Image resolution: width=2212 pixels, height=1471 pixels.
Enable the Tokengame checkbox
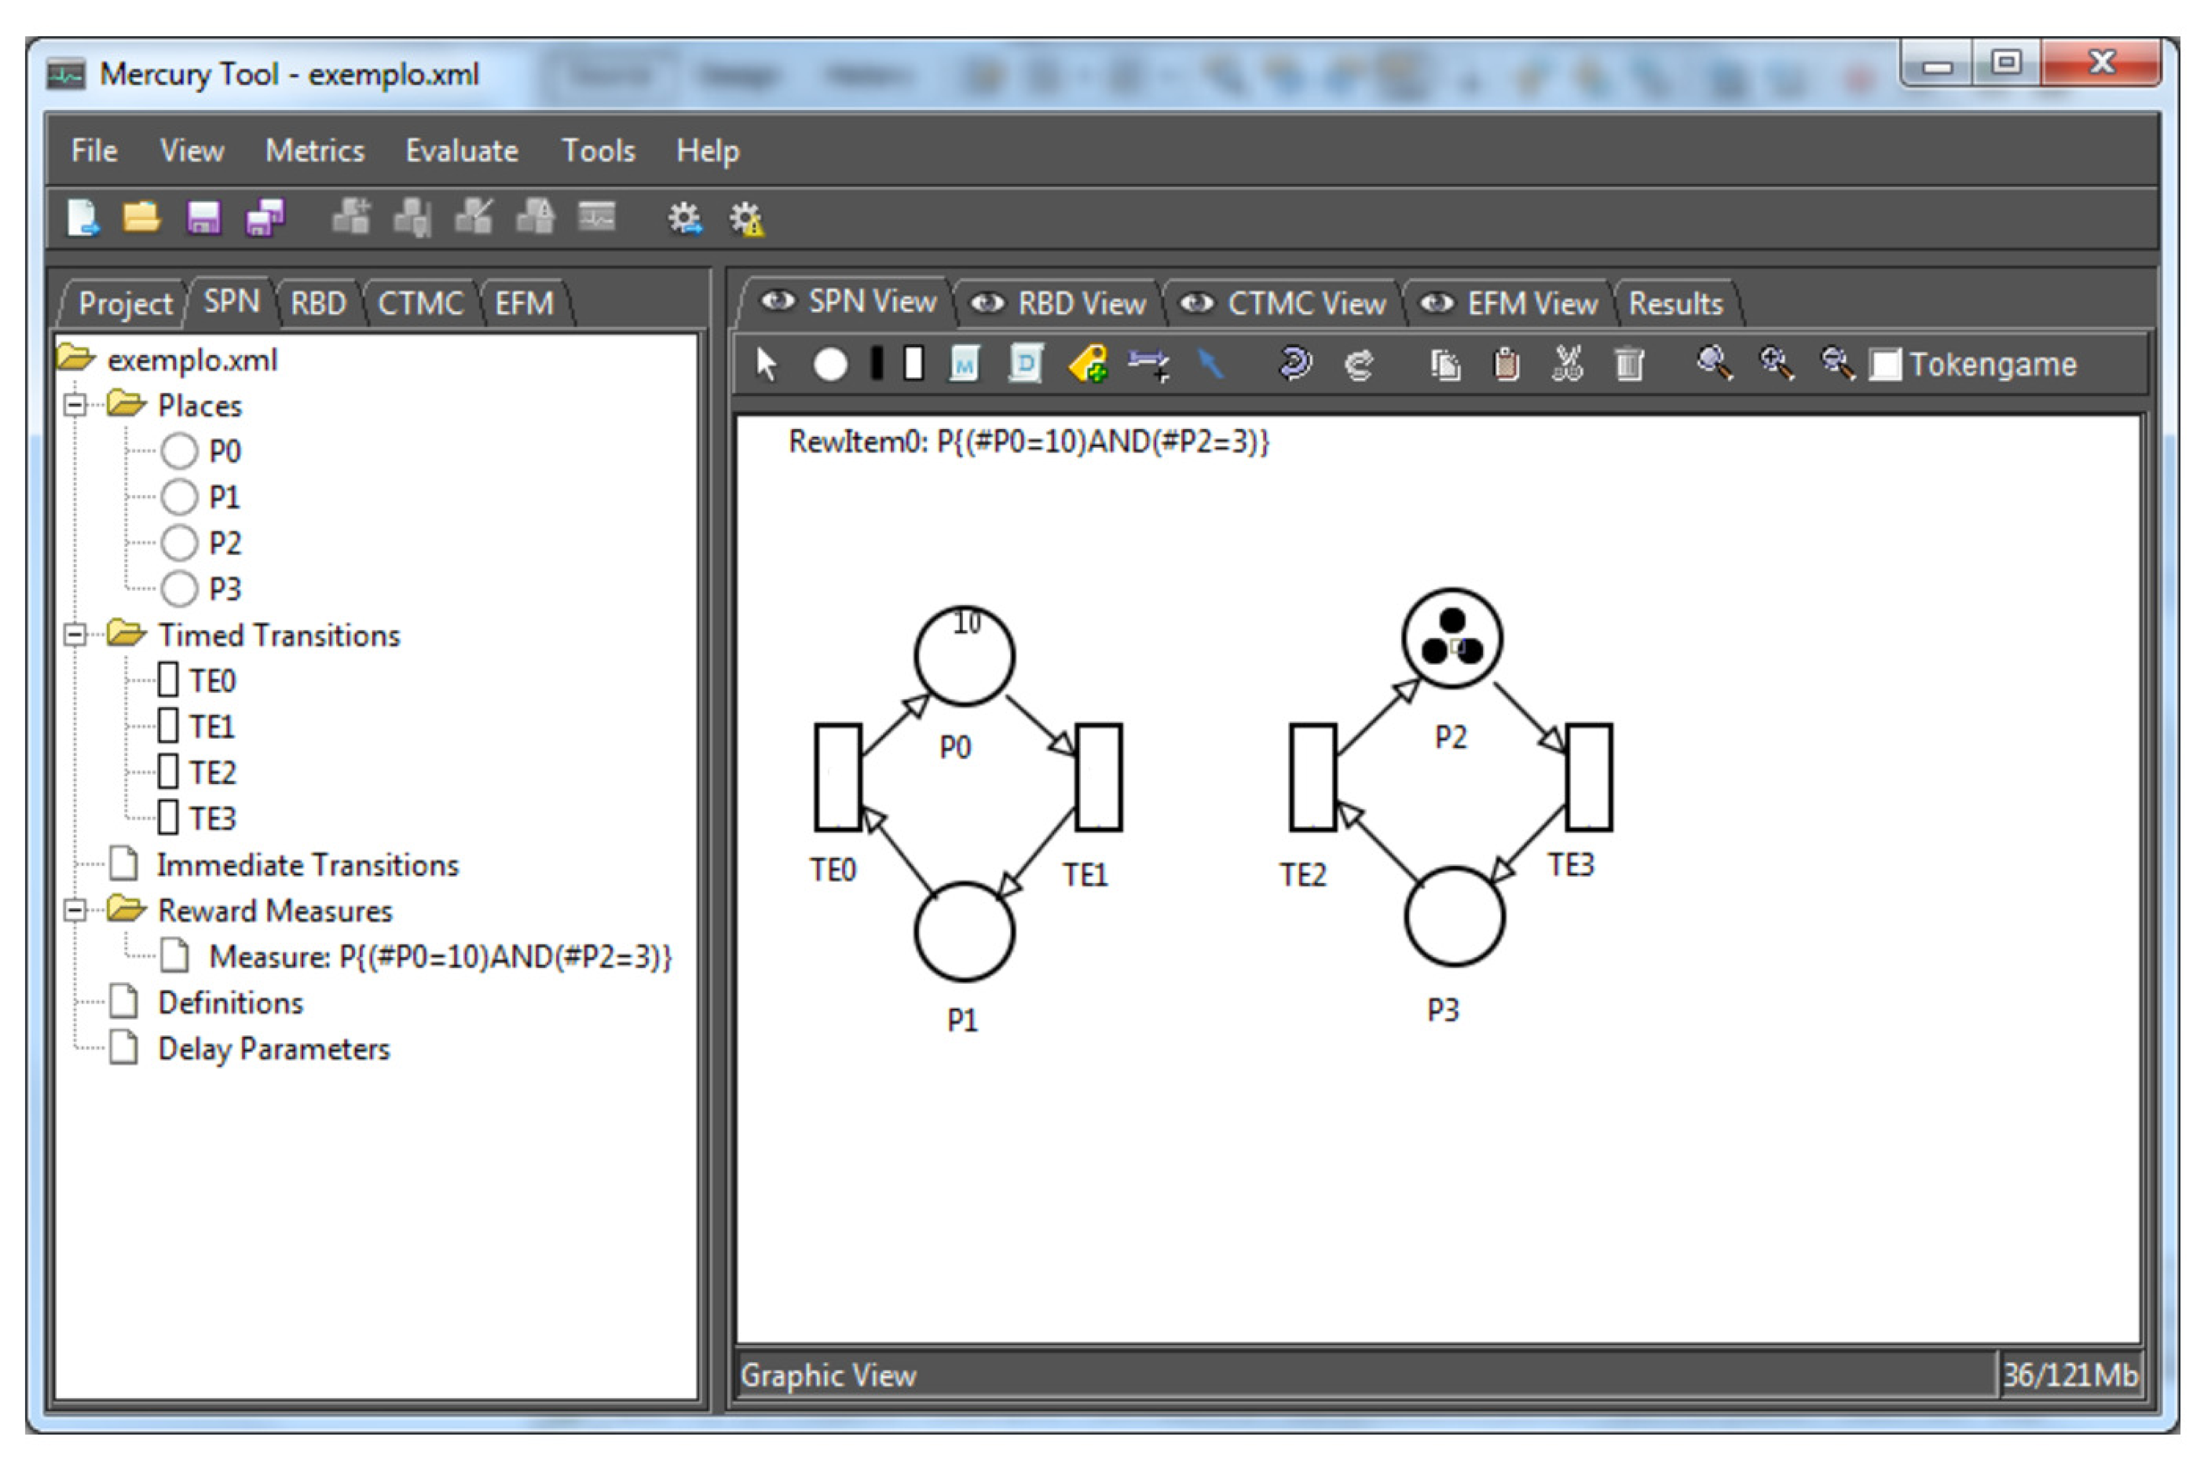(x=1885, y=364)
